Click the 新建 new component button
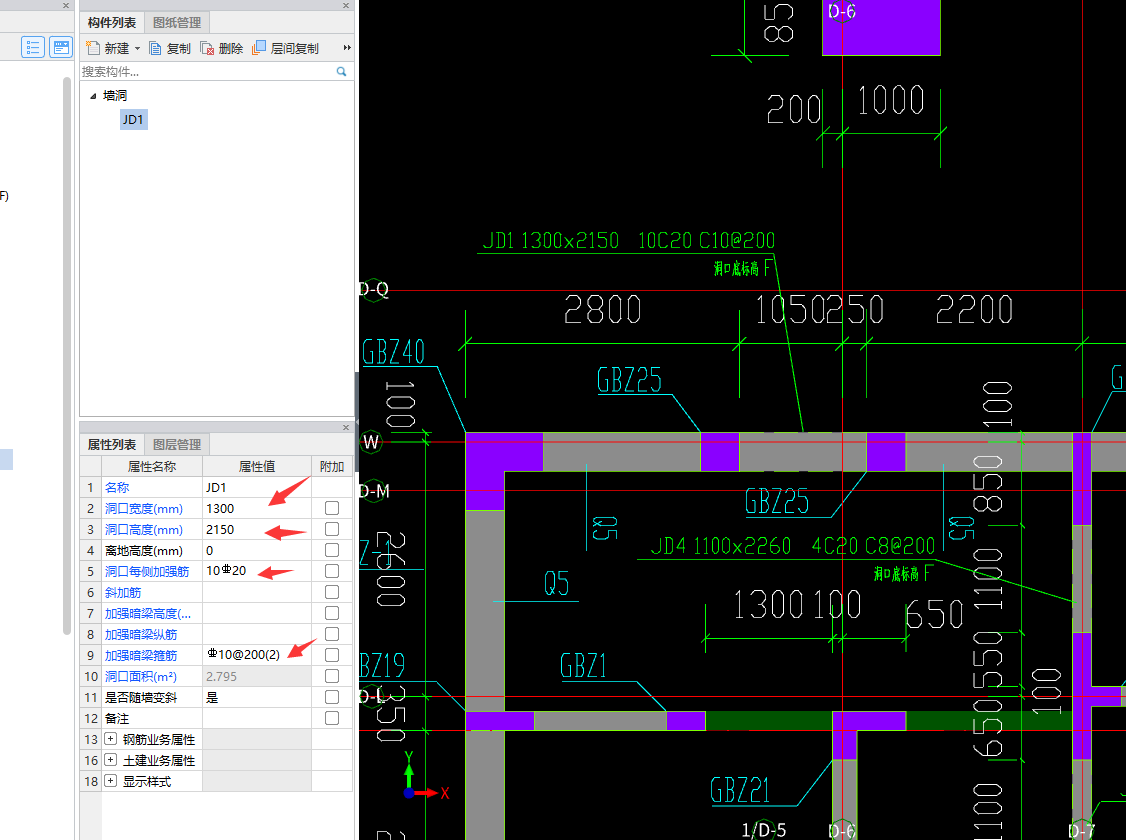Image resolution: width=1126 pixels, height=840 pixels. pos(108,48)
